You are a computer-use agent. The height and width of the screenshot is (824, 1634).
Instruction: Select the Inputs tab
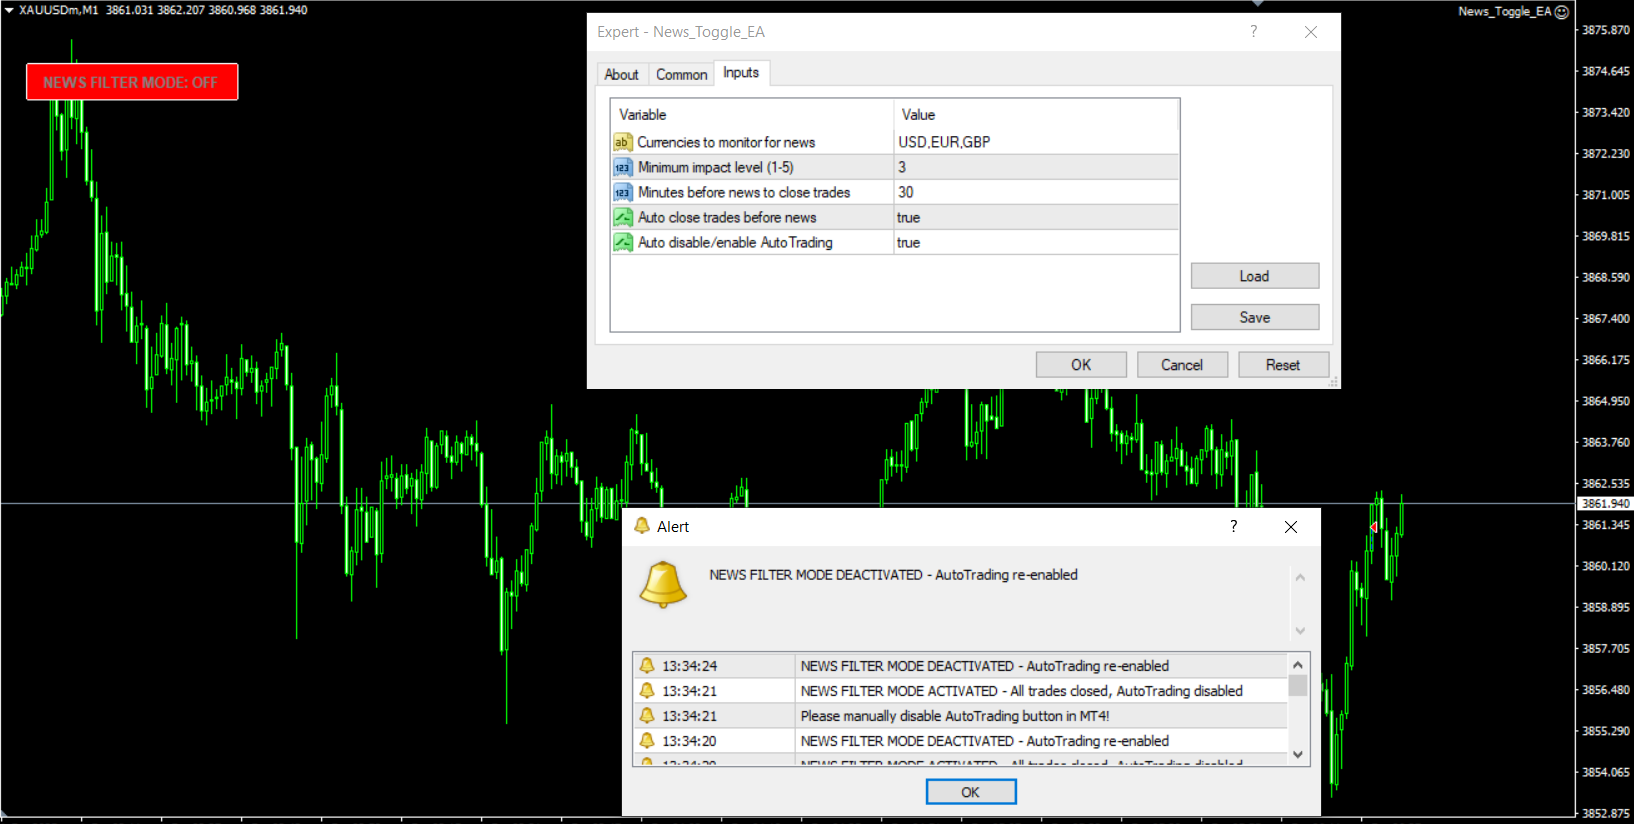[741, 73]
